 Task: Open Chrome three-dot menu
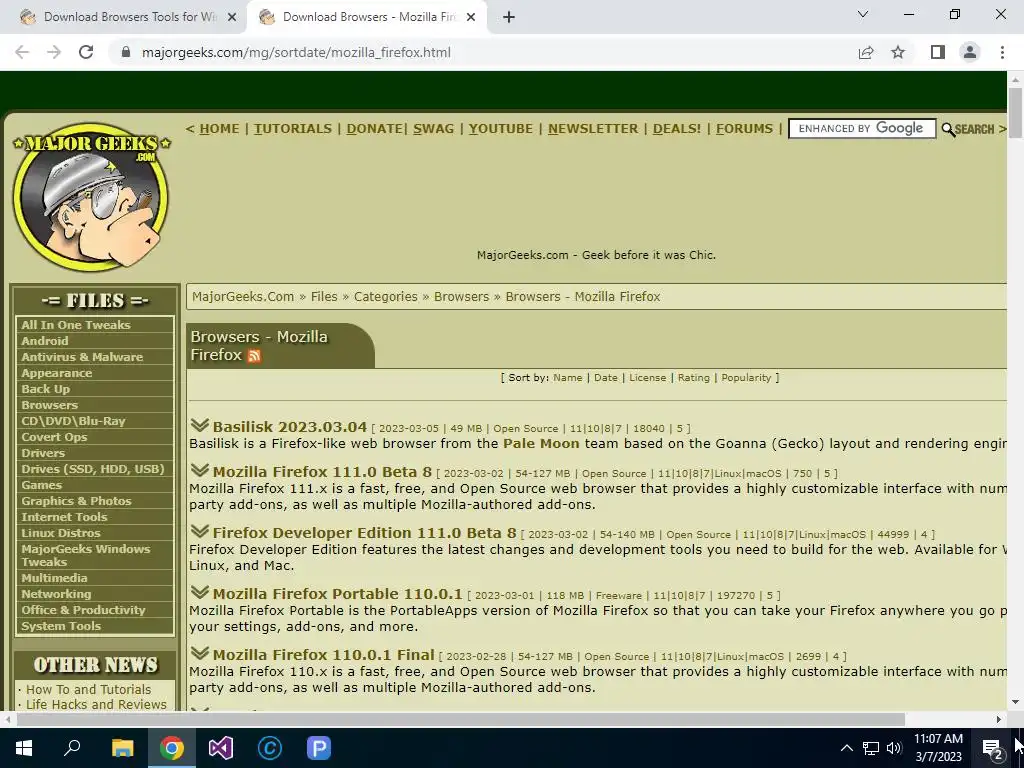coord(1002,52)
